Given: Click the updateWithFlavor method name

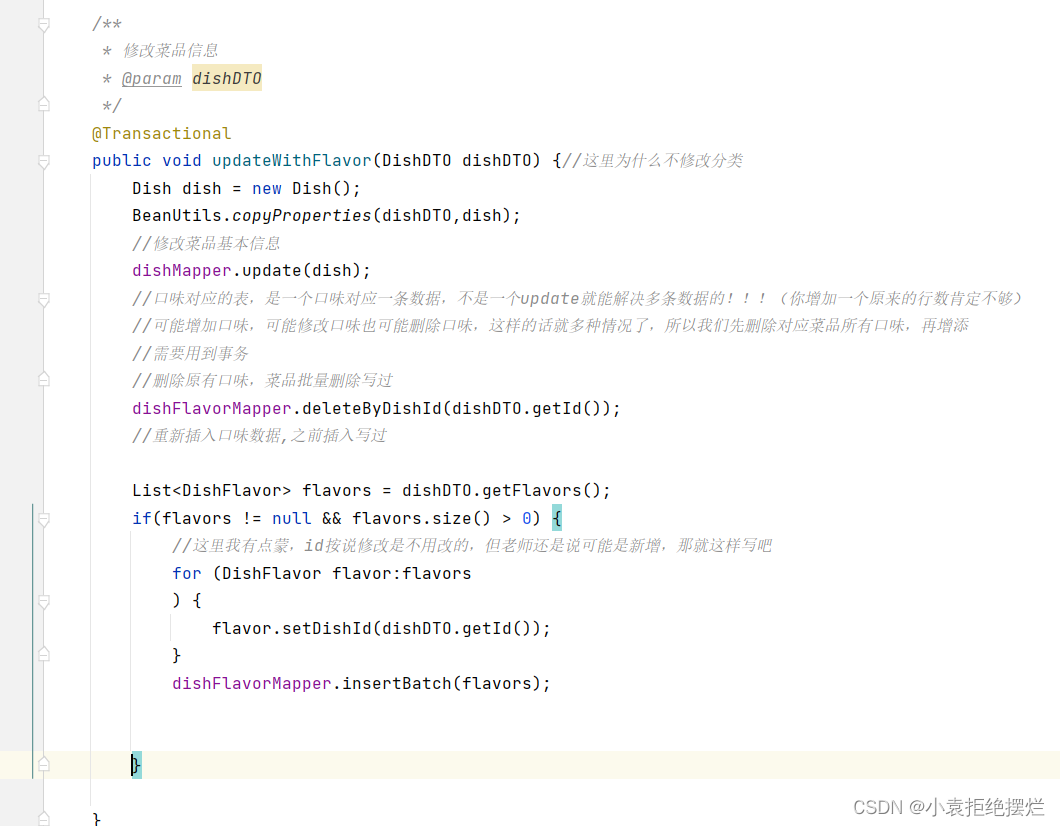Looking at the screenshot, I should coord(291,161).
